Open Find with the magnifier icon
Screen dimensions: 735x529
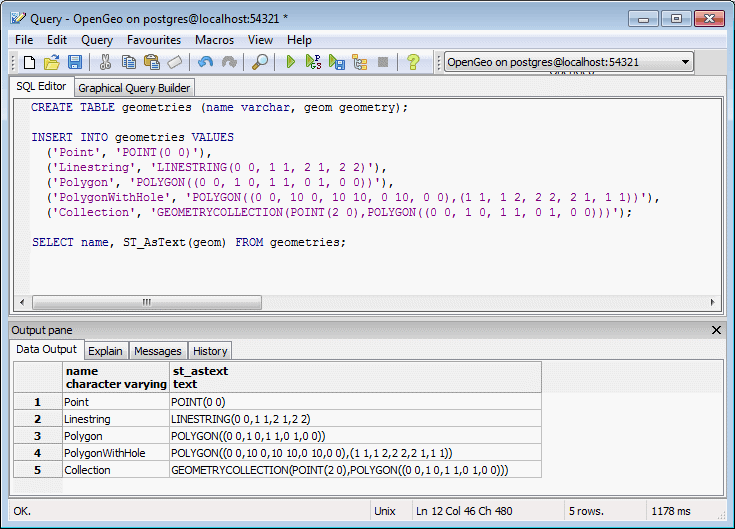pos(259,62)
